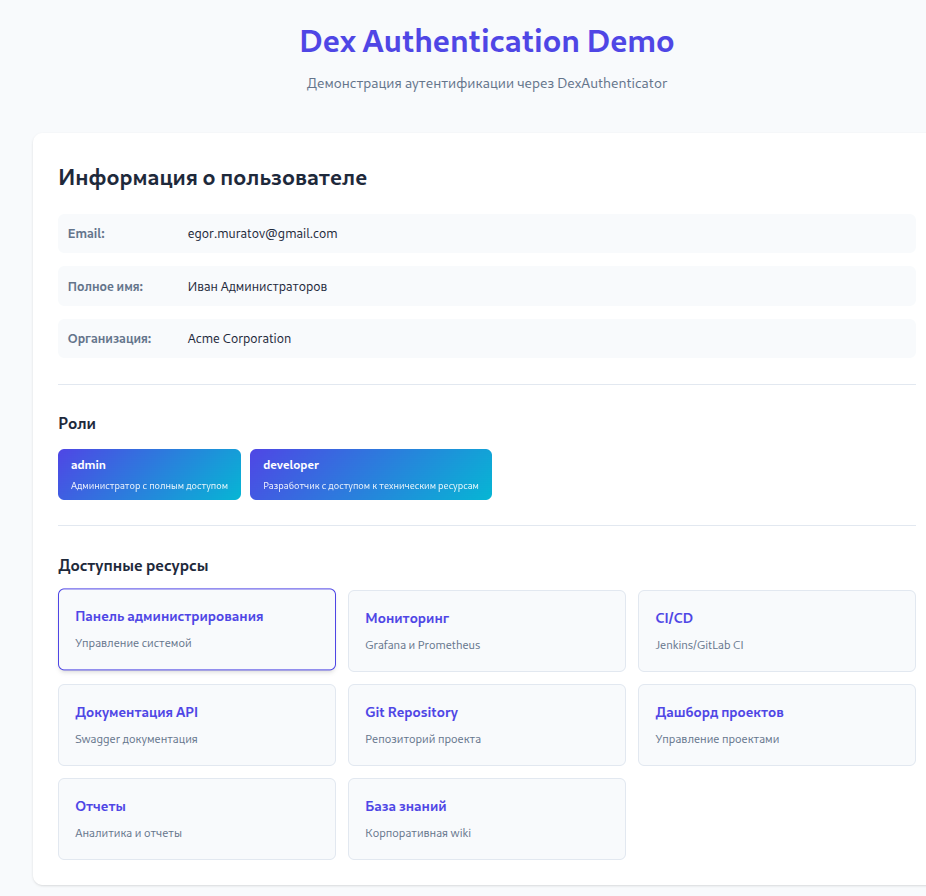Click the Acme Corporation organization value

[239, 339]
